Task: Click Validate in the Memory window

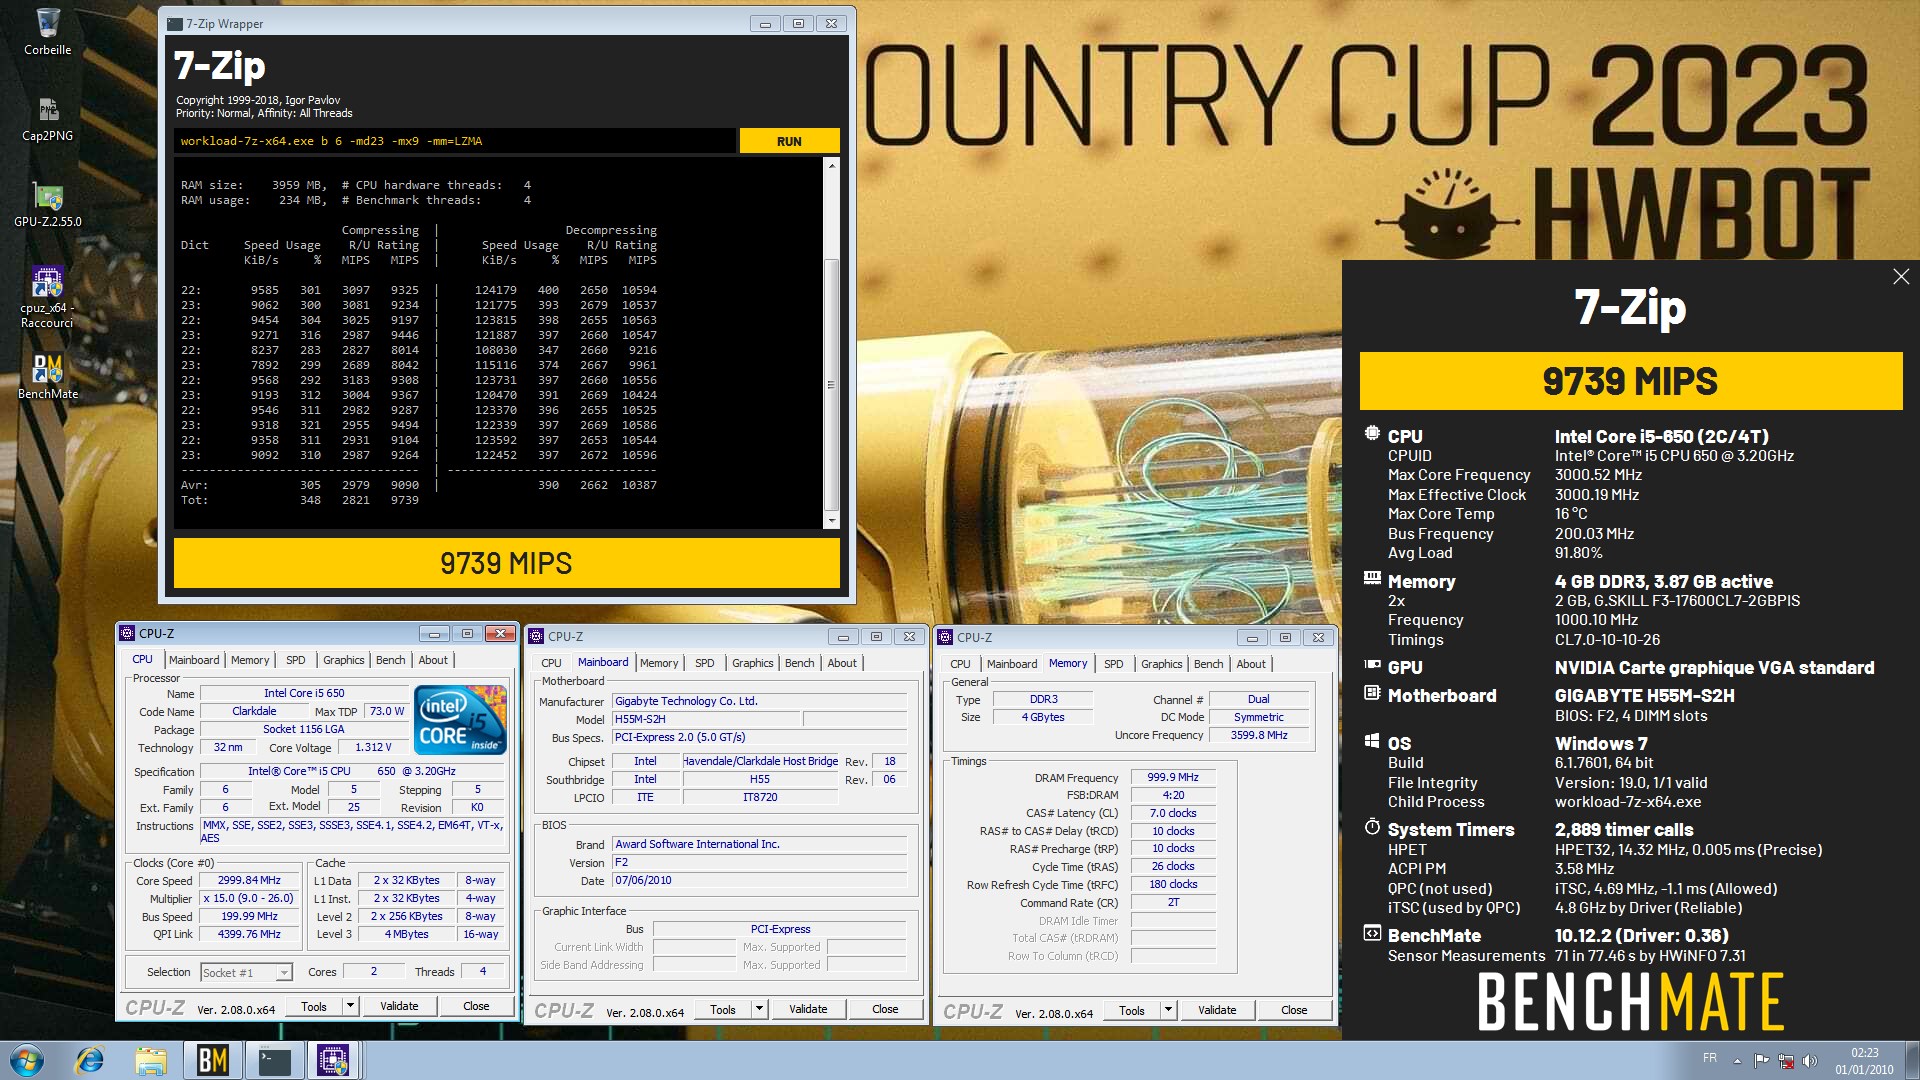Action: click(1217, 1010)
